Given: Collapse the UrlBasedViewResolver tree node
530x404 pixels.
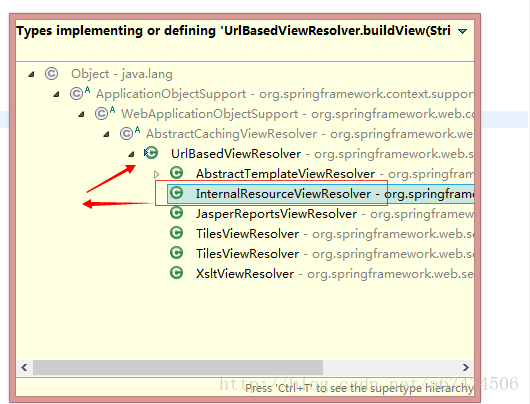Looking at the screenshot, I should tap(131, 154).
